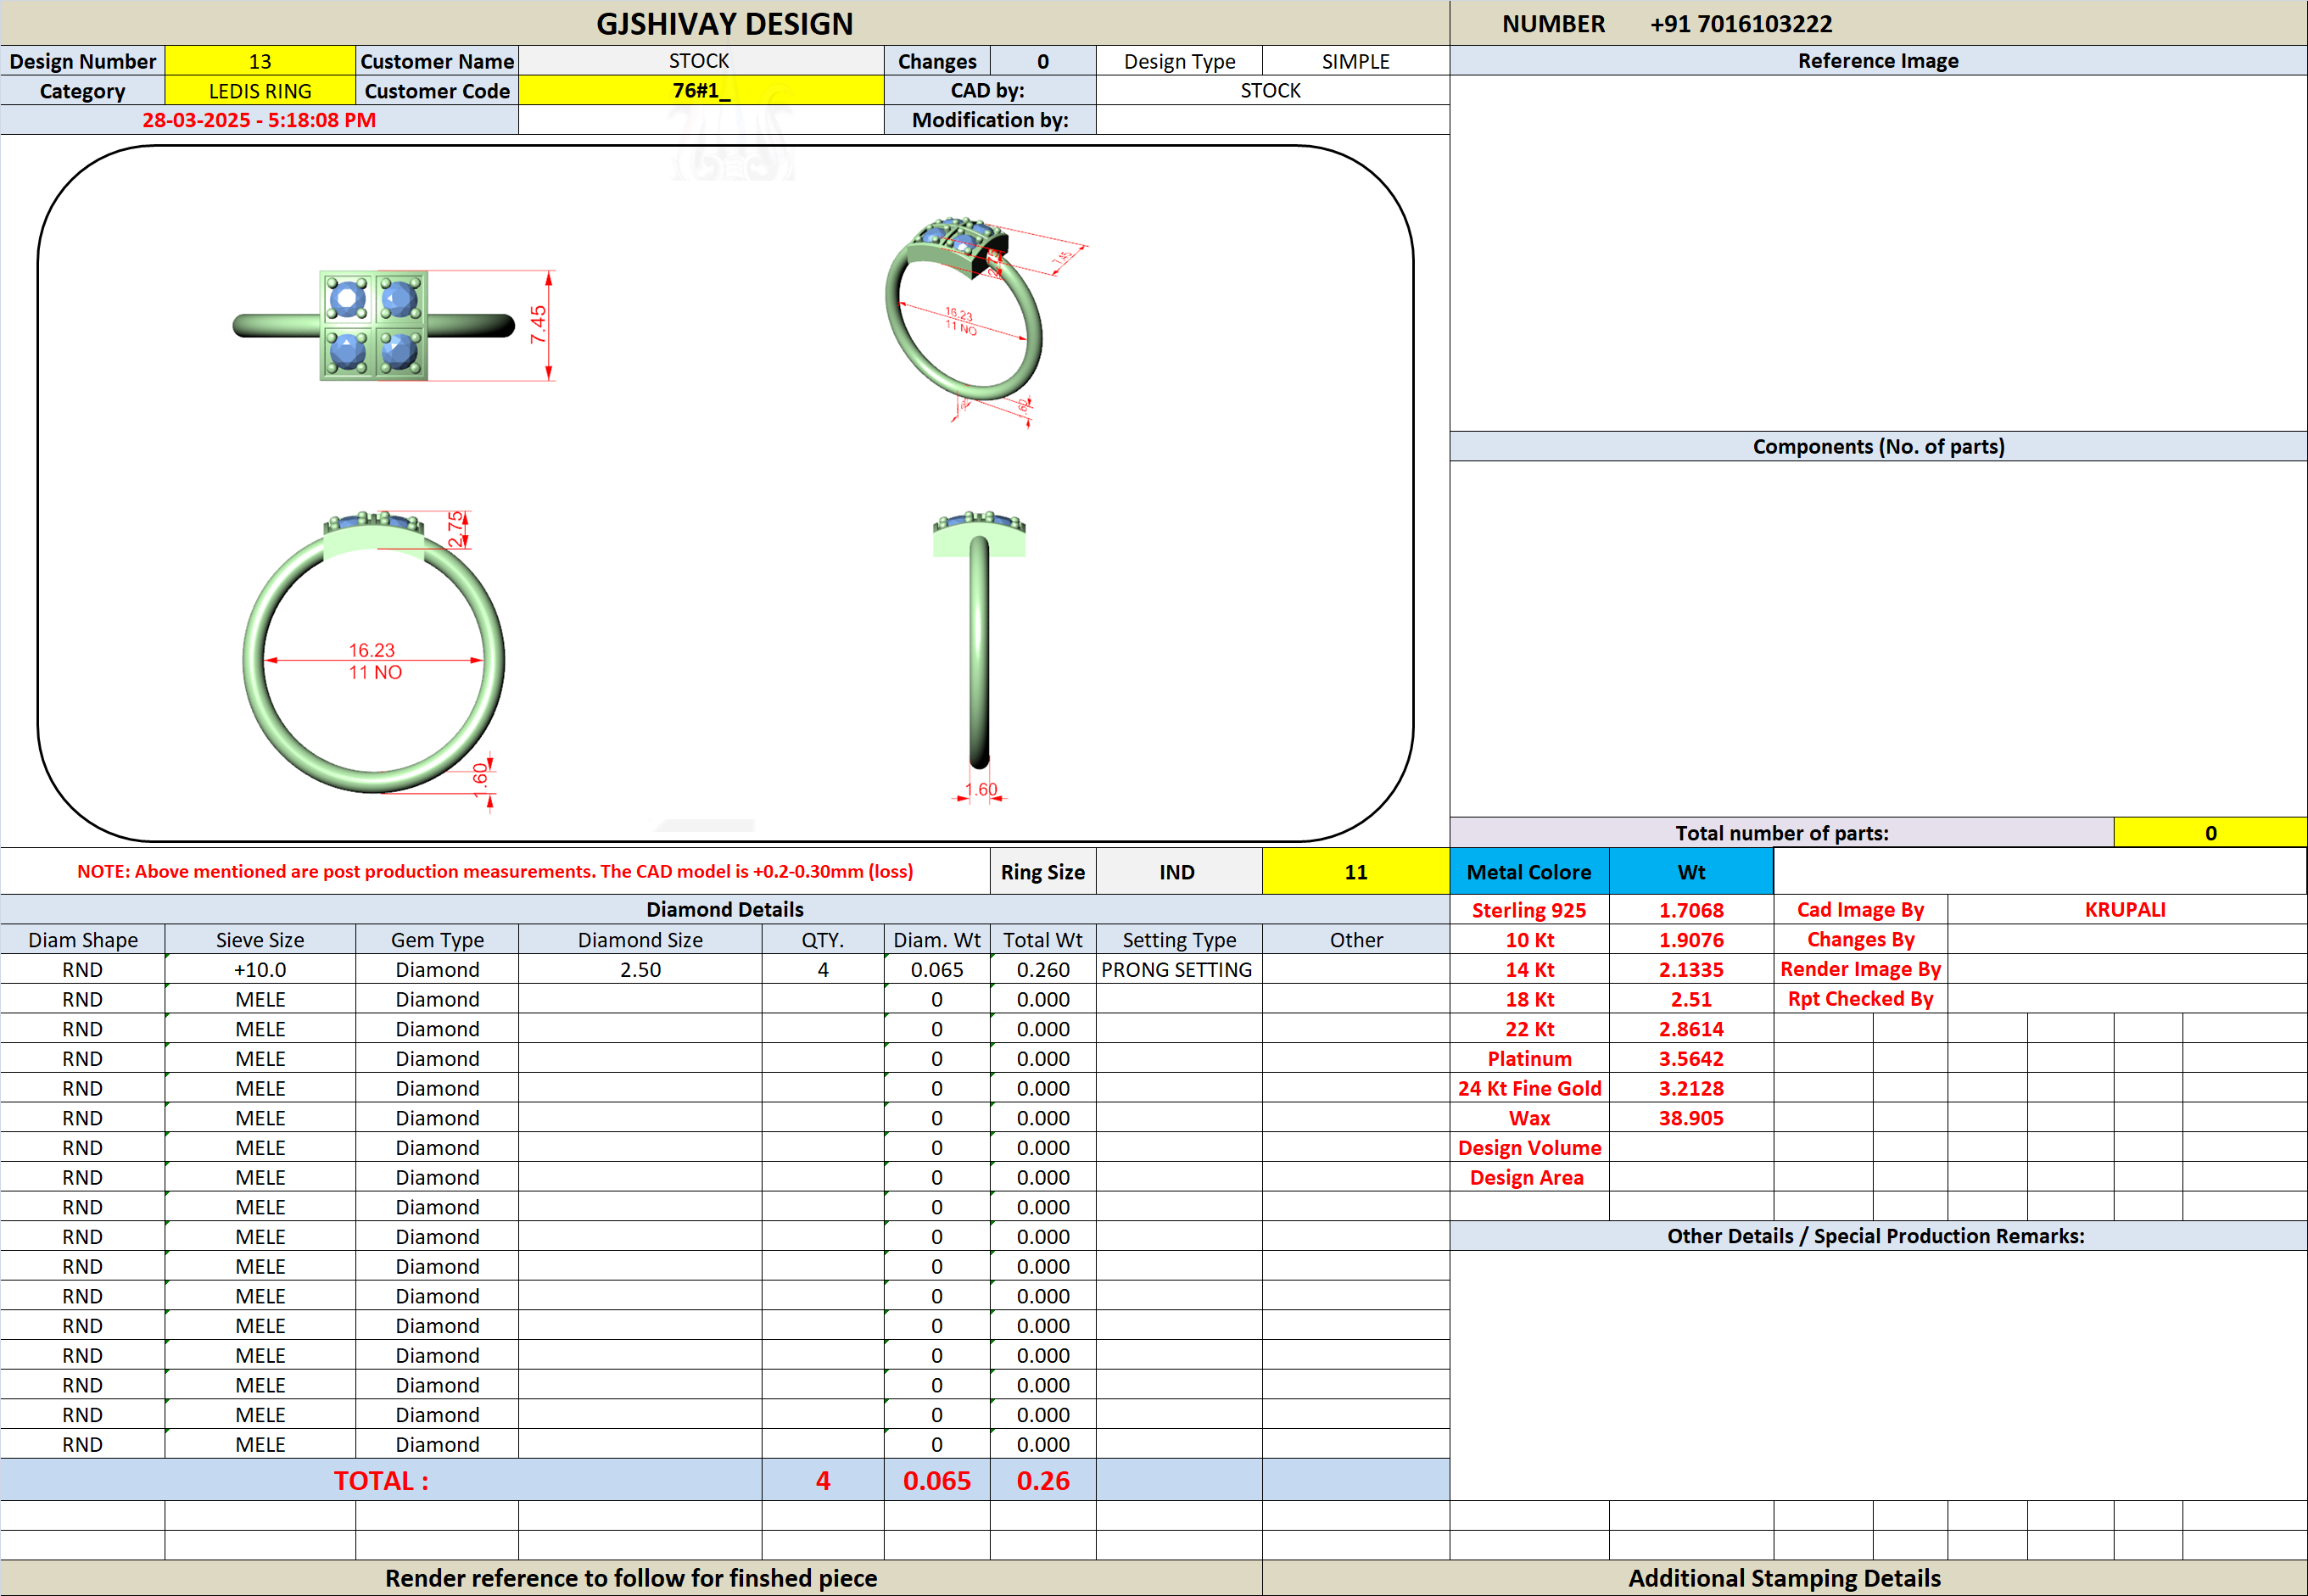Select the 22 Kt weight 2.8614
2308x1596 pixels.
1691,1029
